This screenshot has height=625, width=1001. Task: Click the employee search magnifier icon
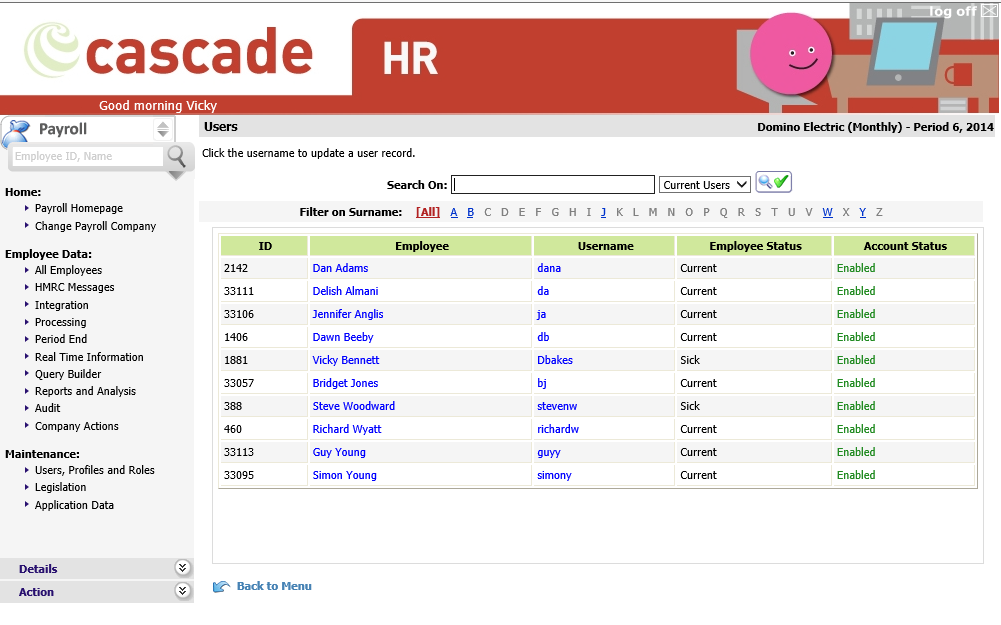tap(176, 156)
